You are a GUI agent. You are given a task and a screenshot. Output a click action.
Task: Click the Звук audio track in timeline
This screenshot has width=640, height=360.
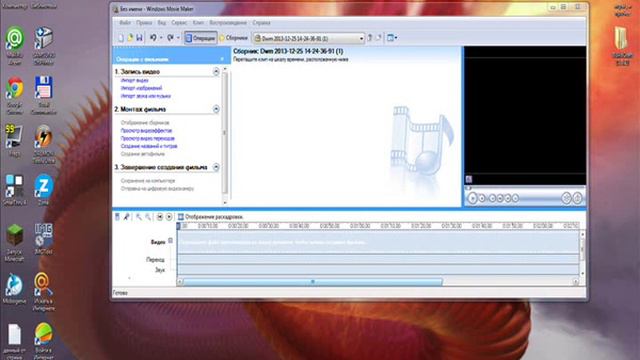tap(378, 270)
